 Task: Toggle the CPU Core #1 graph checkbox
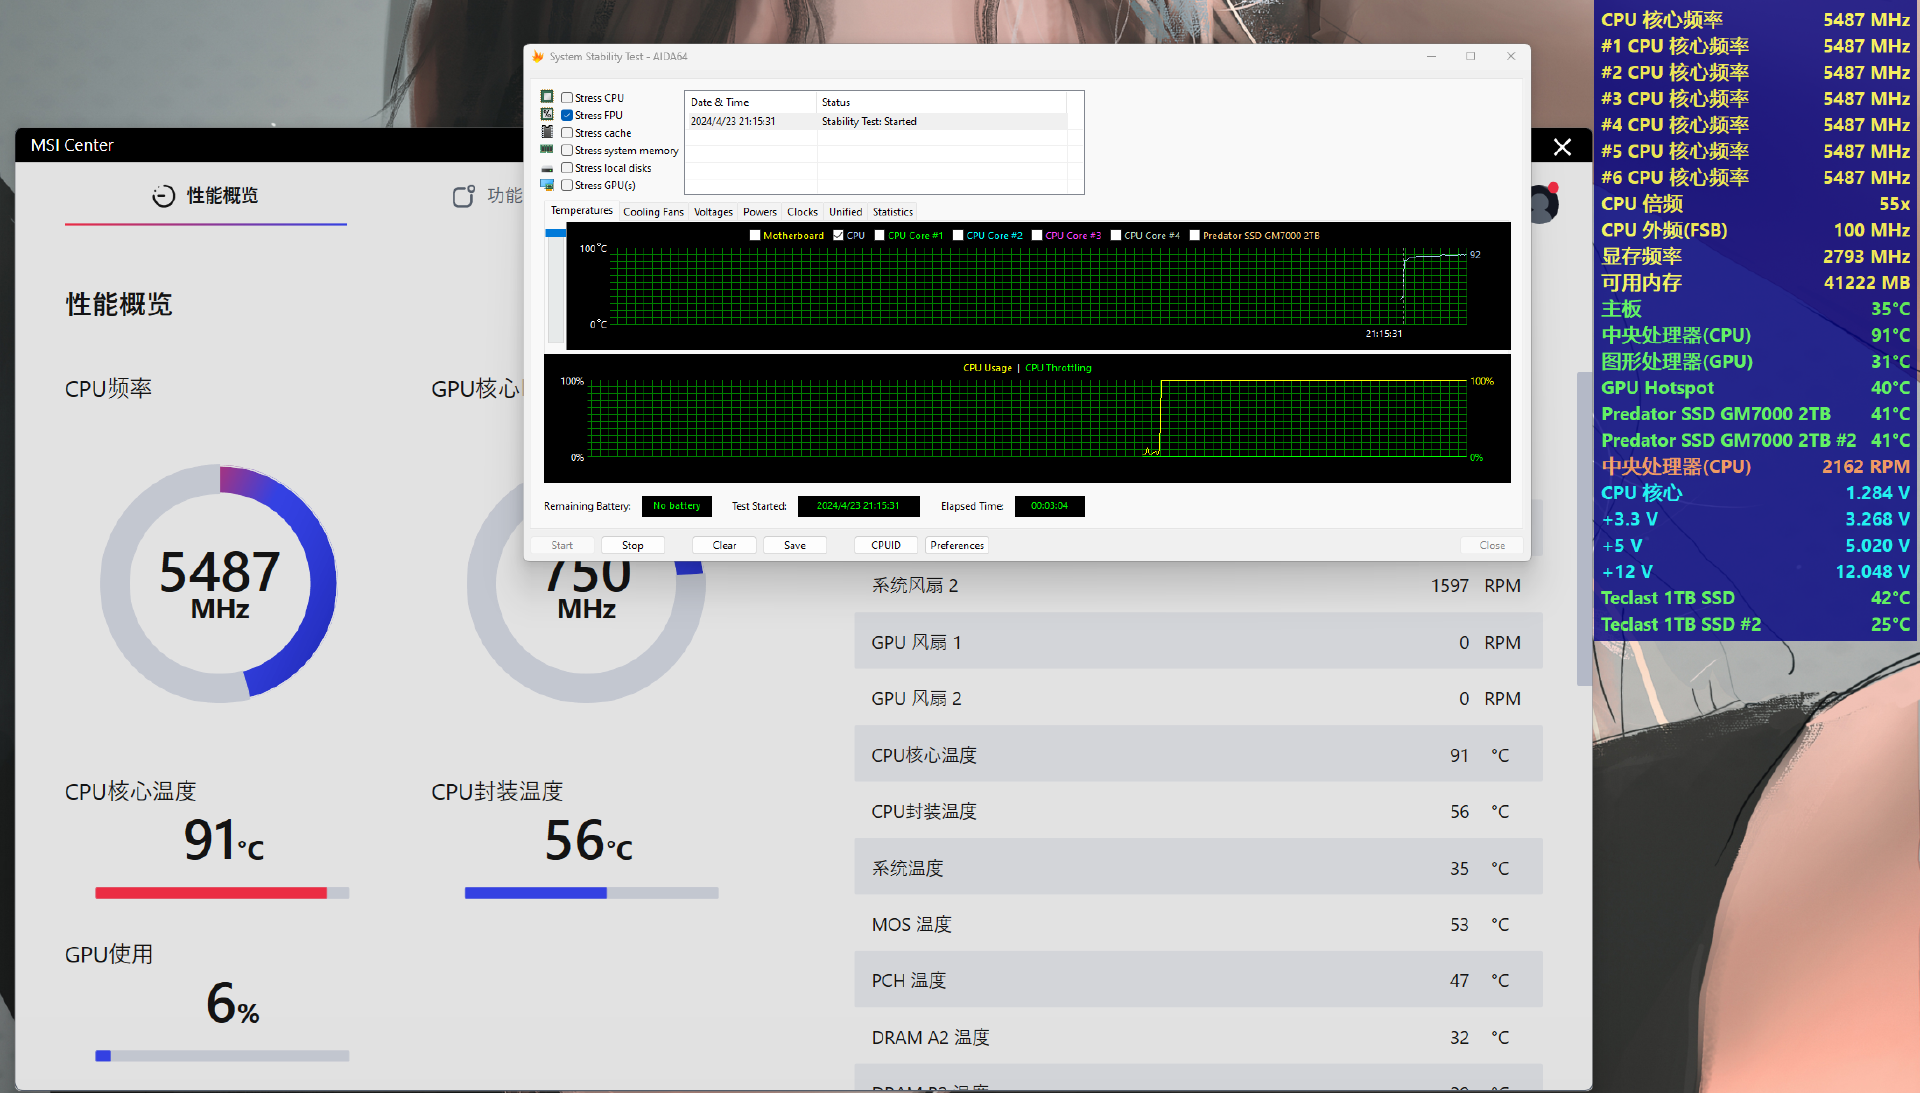[x=880, y=236]
